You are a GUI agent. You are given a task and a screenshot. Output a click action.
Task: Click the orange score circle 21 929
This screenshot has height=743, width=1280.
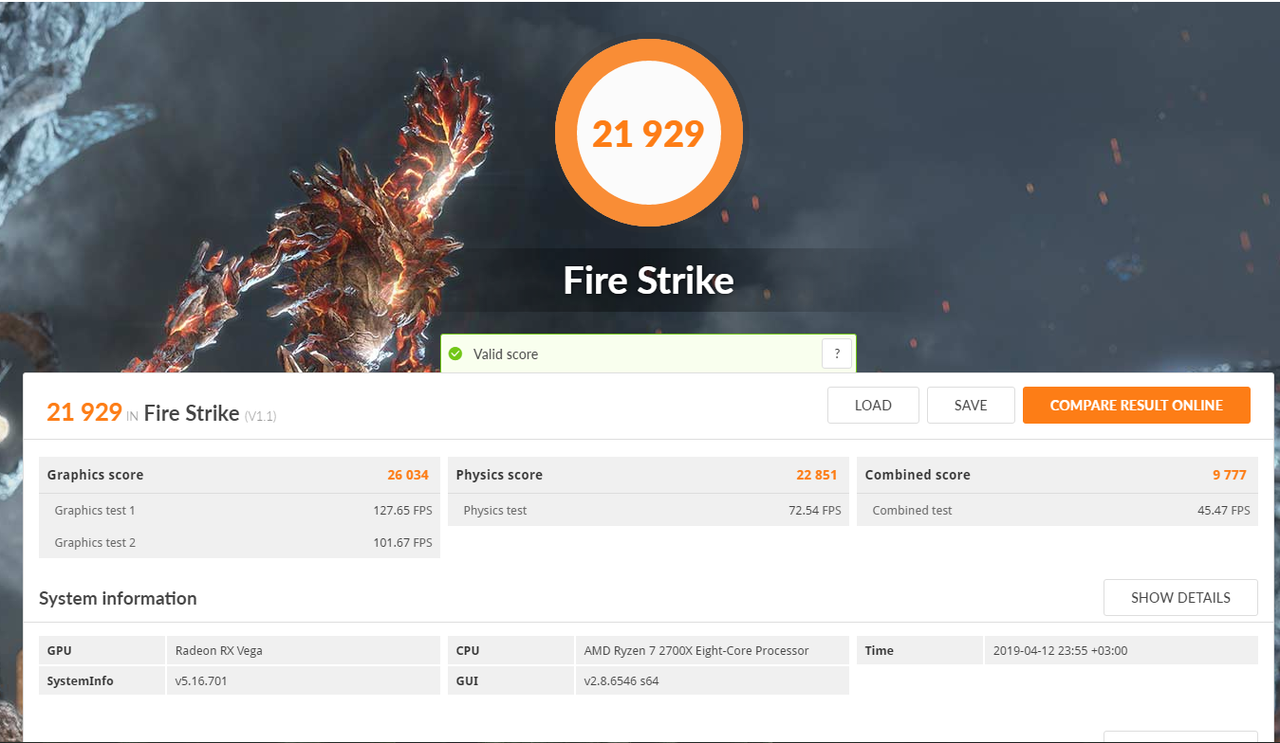click(648, 133)
